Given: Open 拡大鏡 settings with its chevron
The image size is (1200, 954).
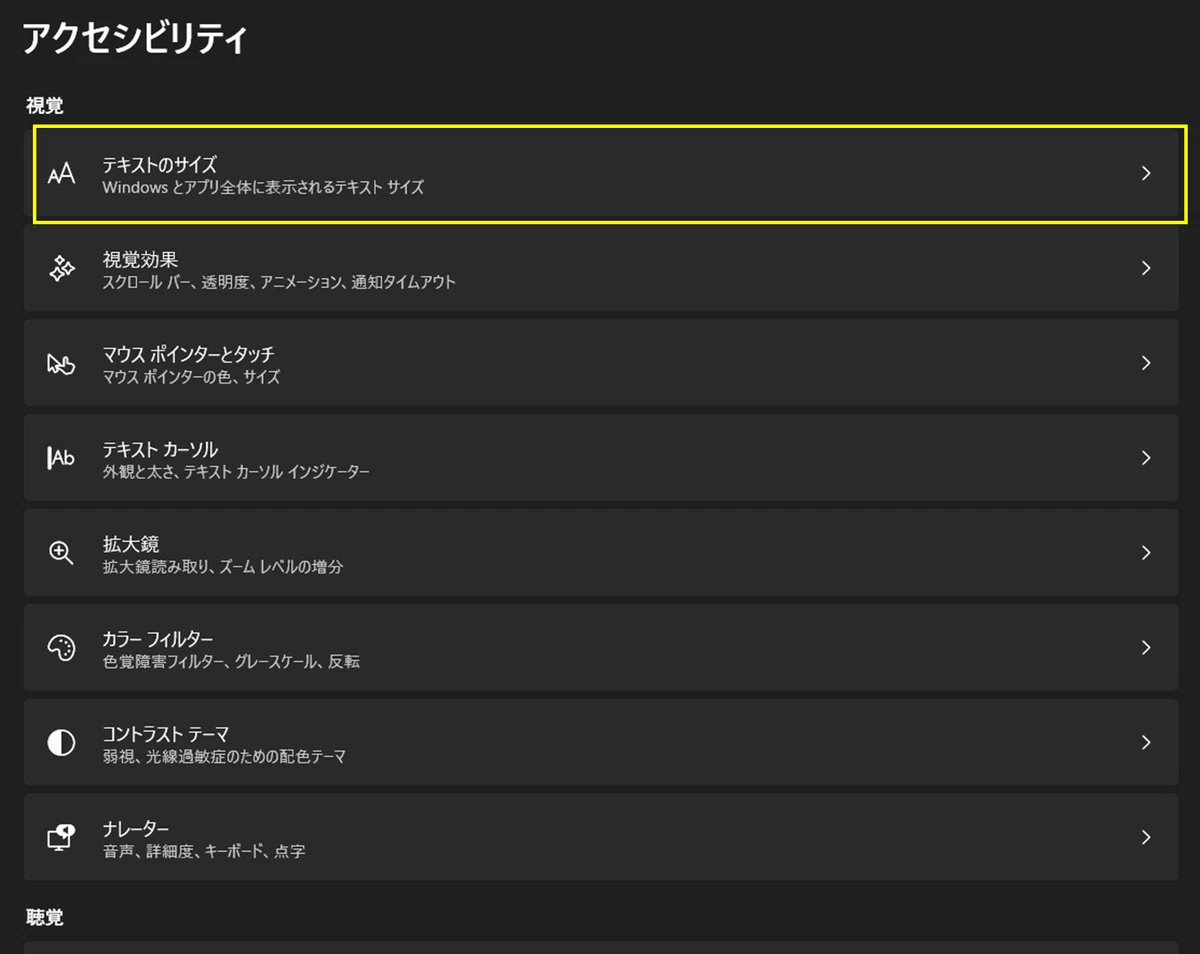Looking at the screenshot, I should click(1146, 553).
